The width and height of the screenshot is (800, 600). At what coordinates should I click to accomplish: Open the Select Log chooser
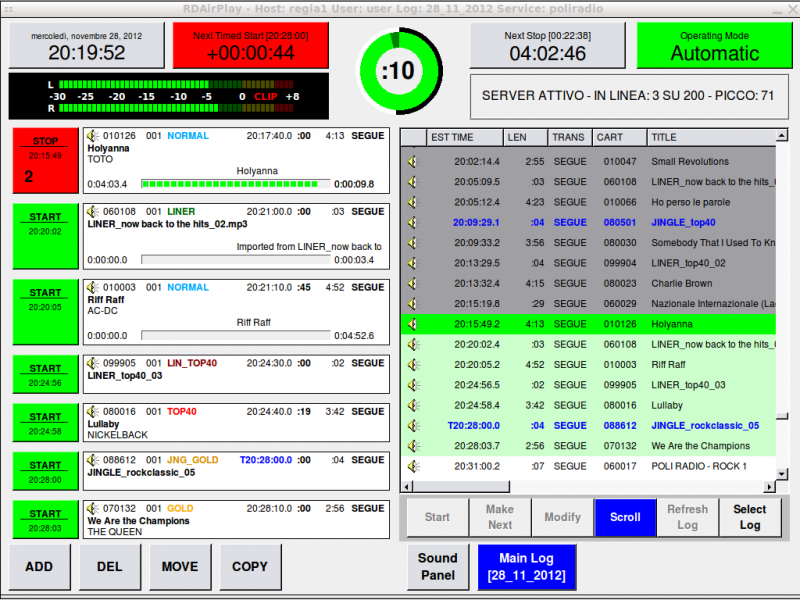click(x=749, y=517)
